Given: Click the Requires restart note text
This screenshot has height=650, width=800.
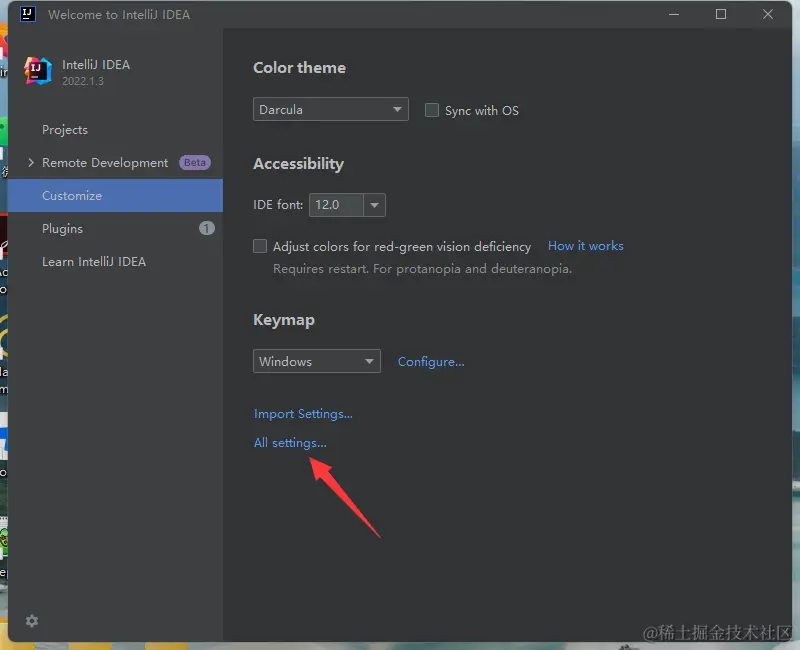Looking at the screenshot, I should (x=422, y=269).
